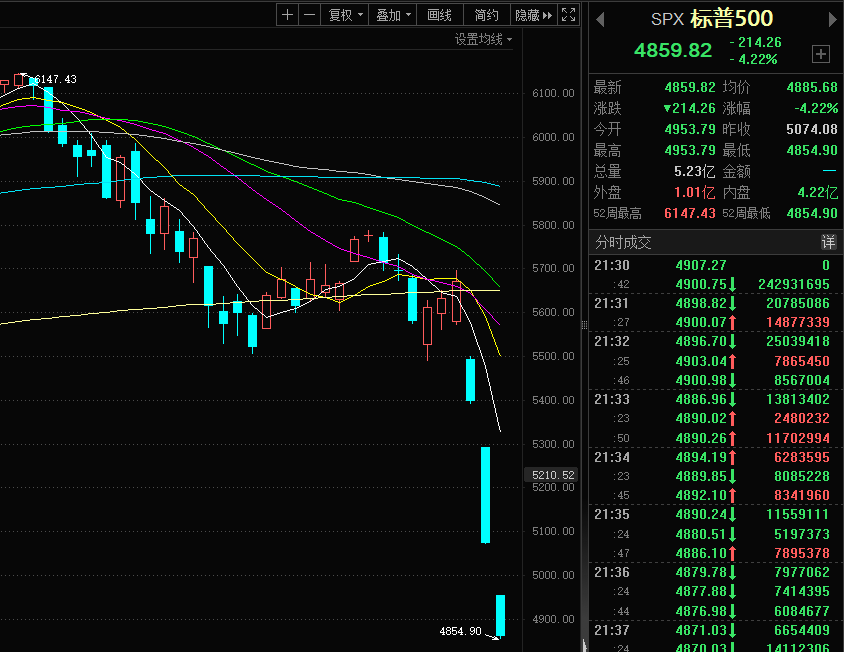Click the 6147.43 high label on chart
Screen dimensions: 844x652
click(x=56, y=79)
